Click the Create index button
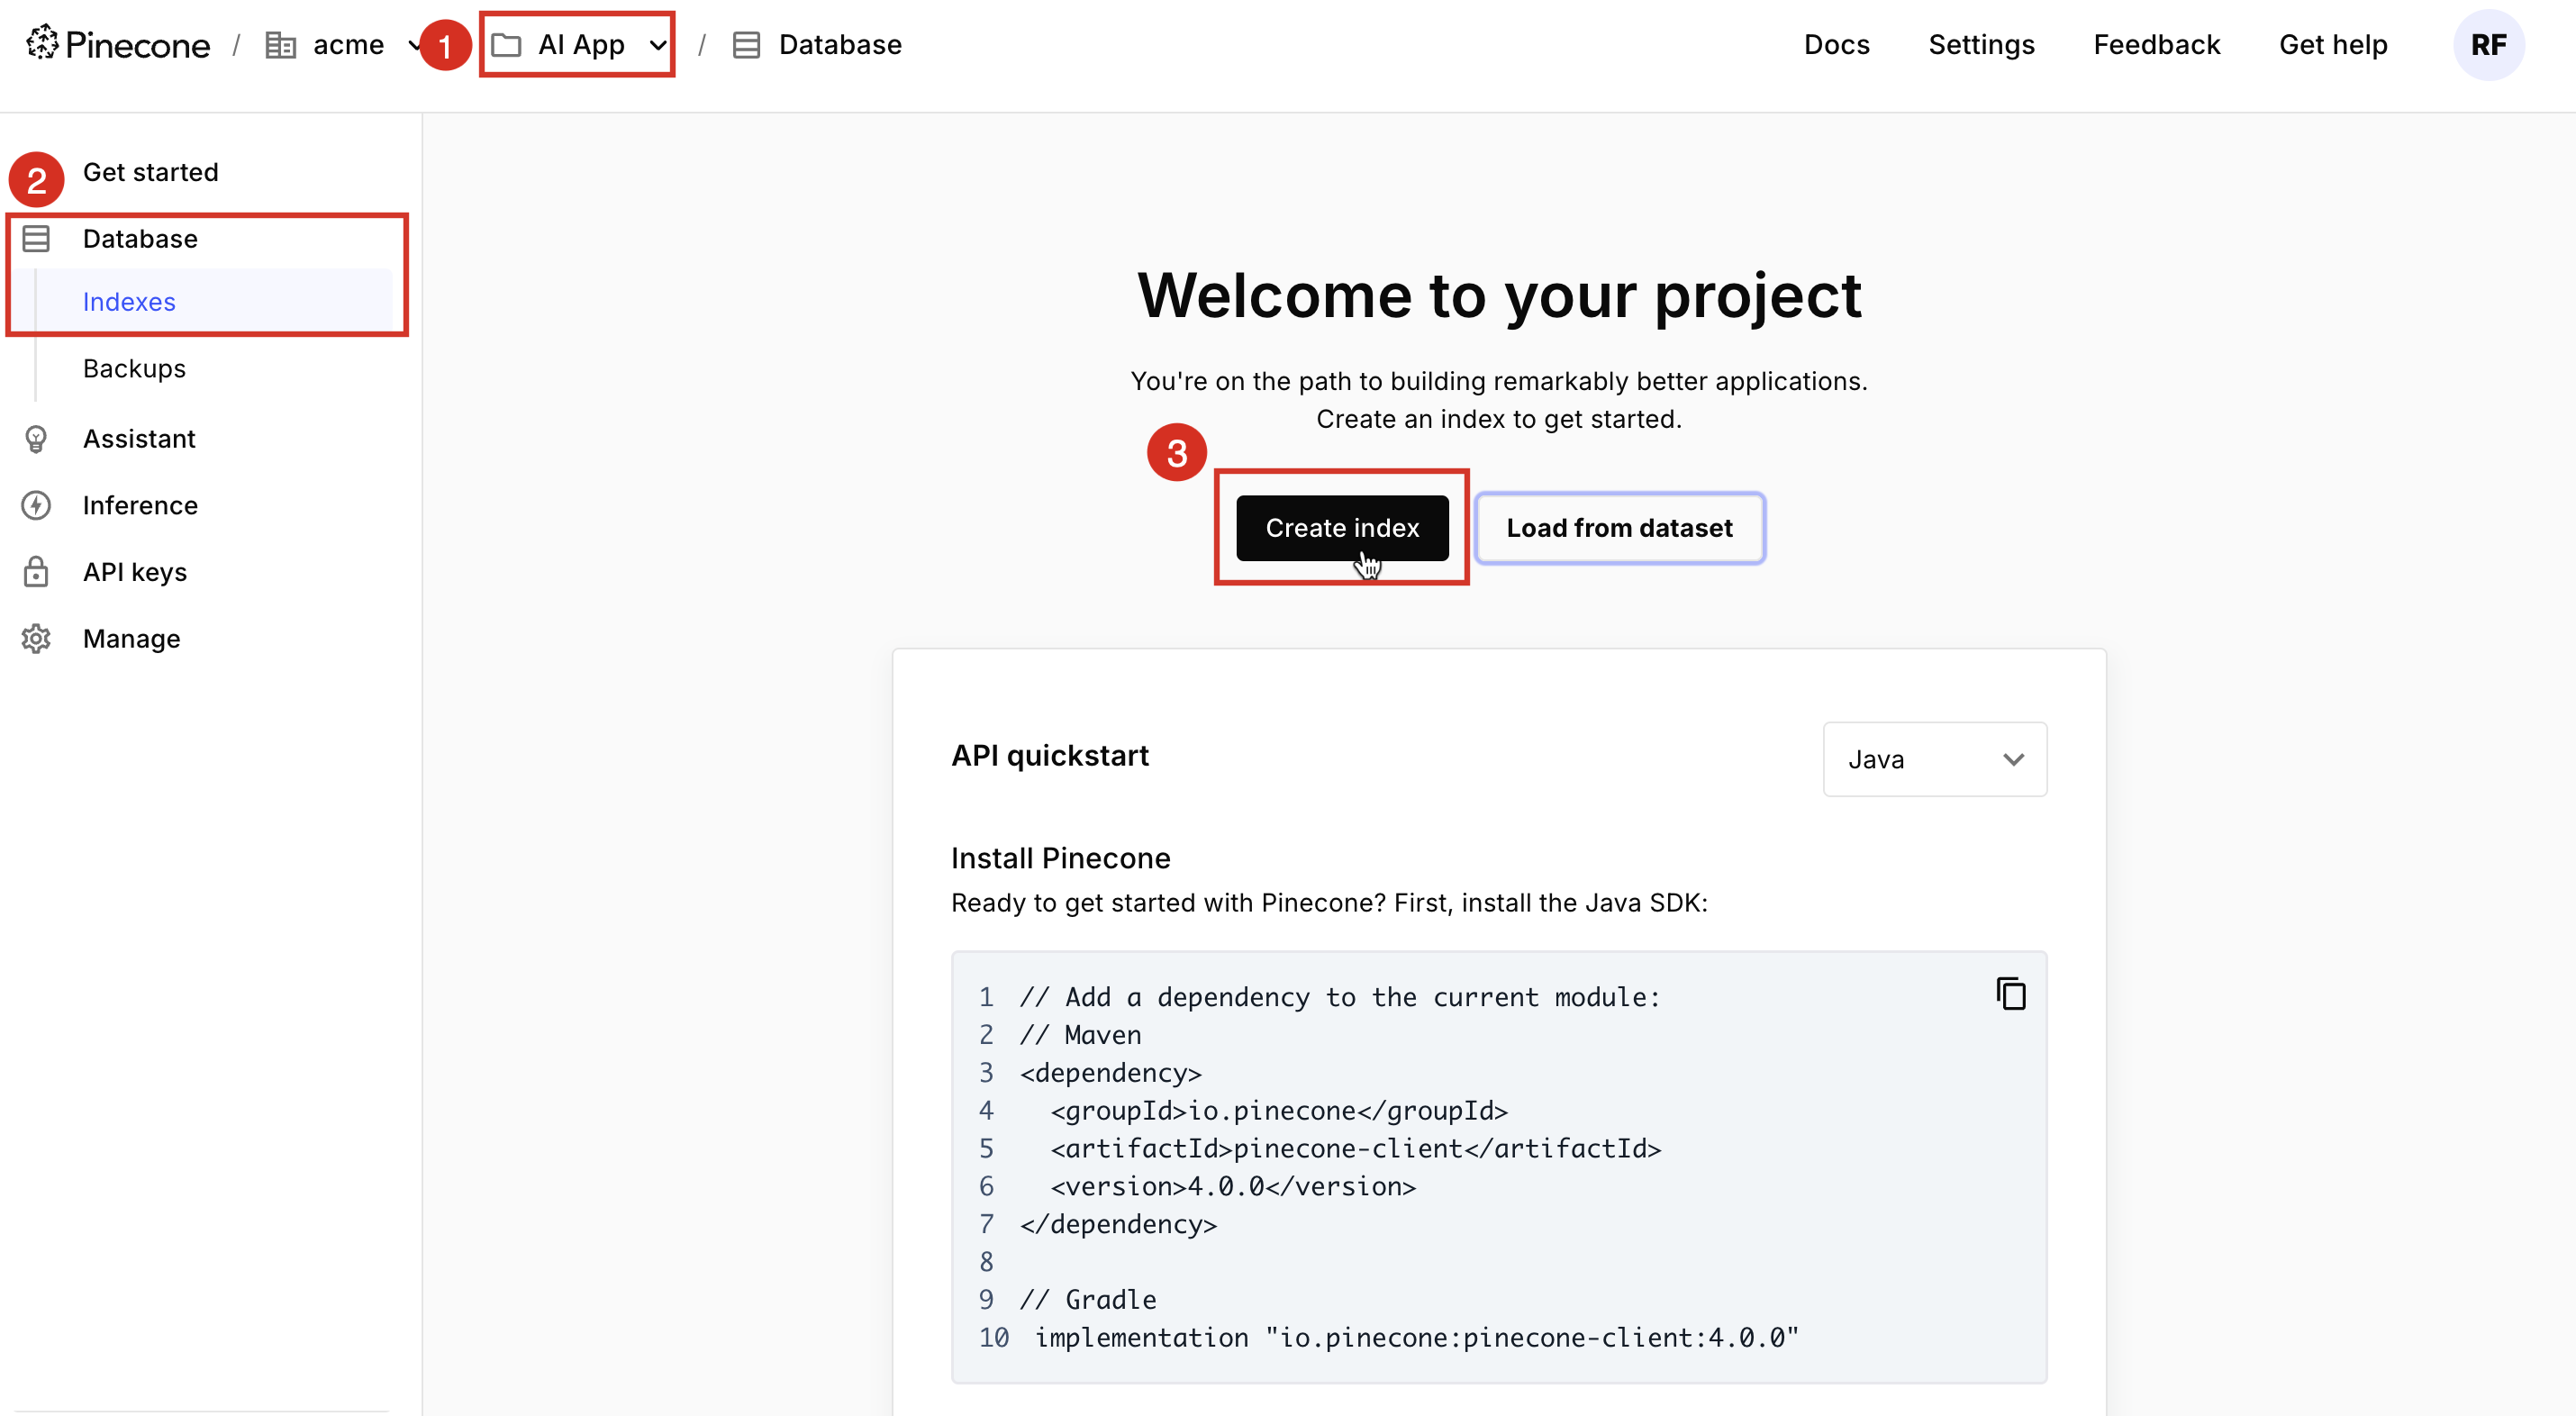Screen dimensions: 2576x1416 tap(1342, 528)
